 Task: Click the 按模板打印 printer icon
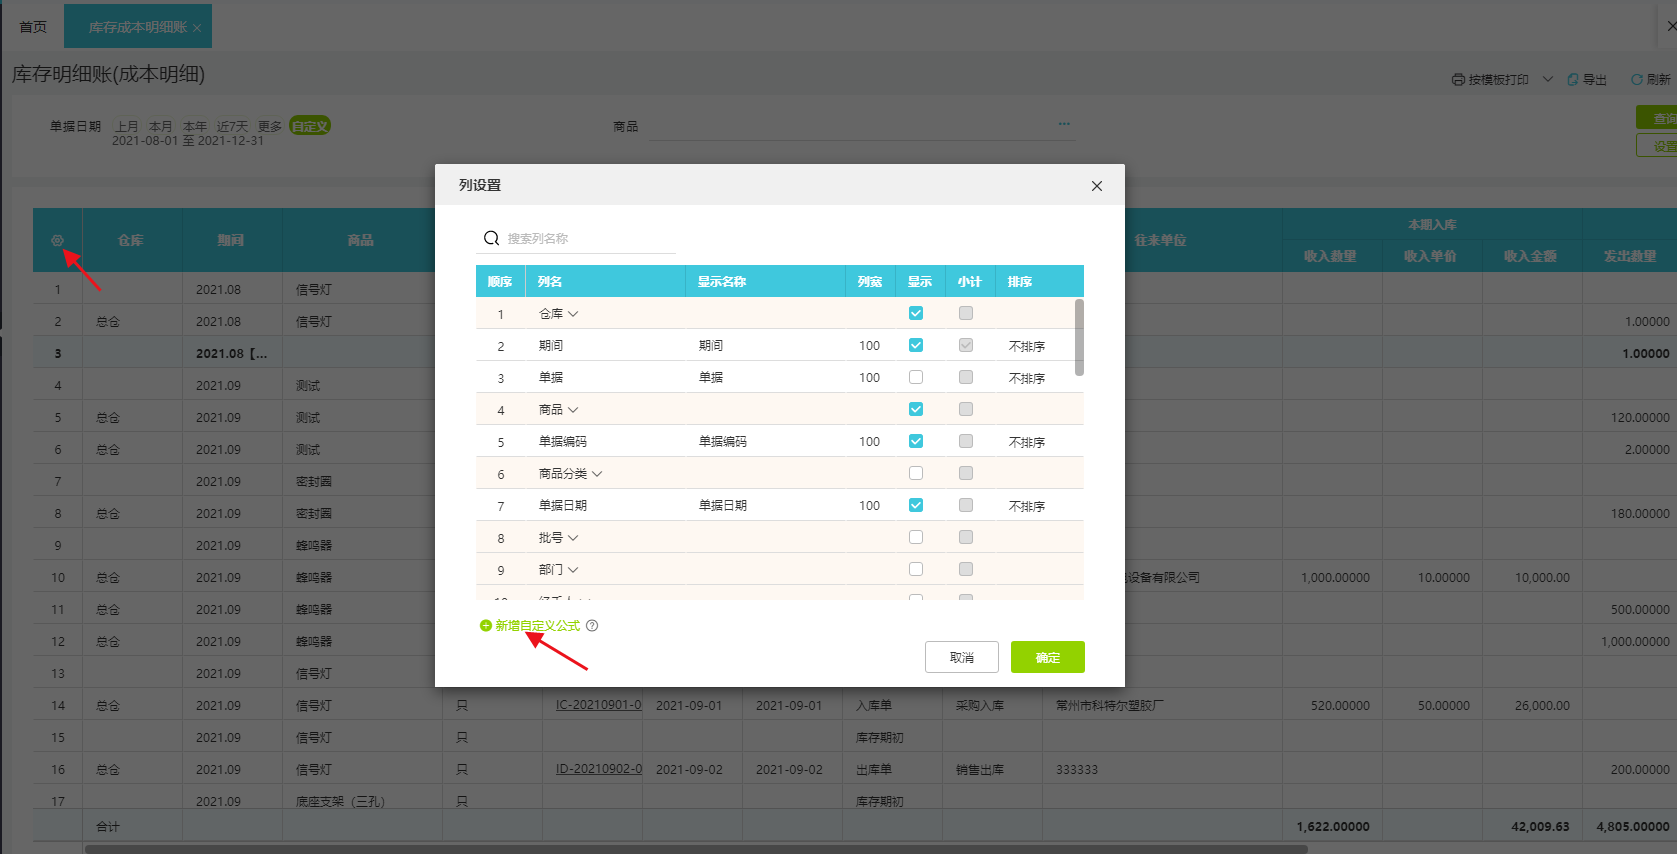pos(1458,80)
